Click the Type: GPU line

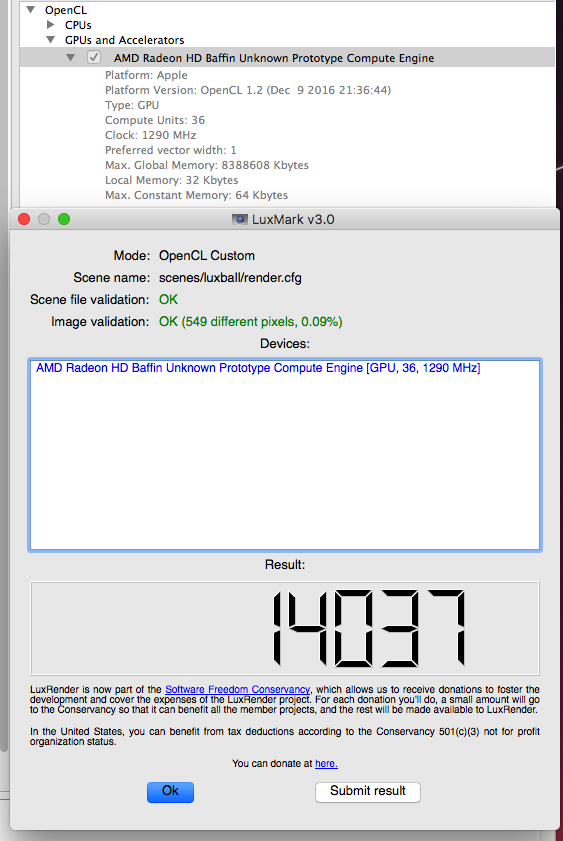[x=132, y=105]
